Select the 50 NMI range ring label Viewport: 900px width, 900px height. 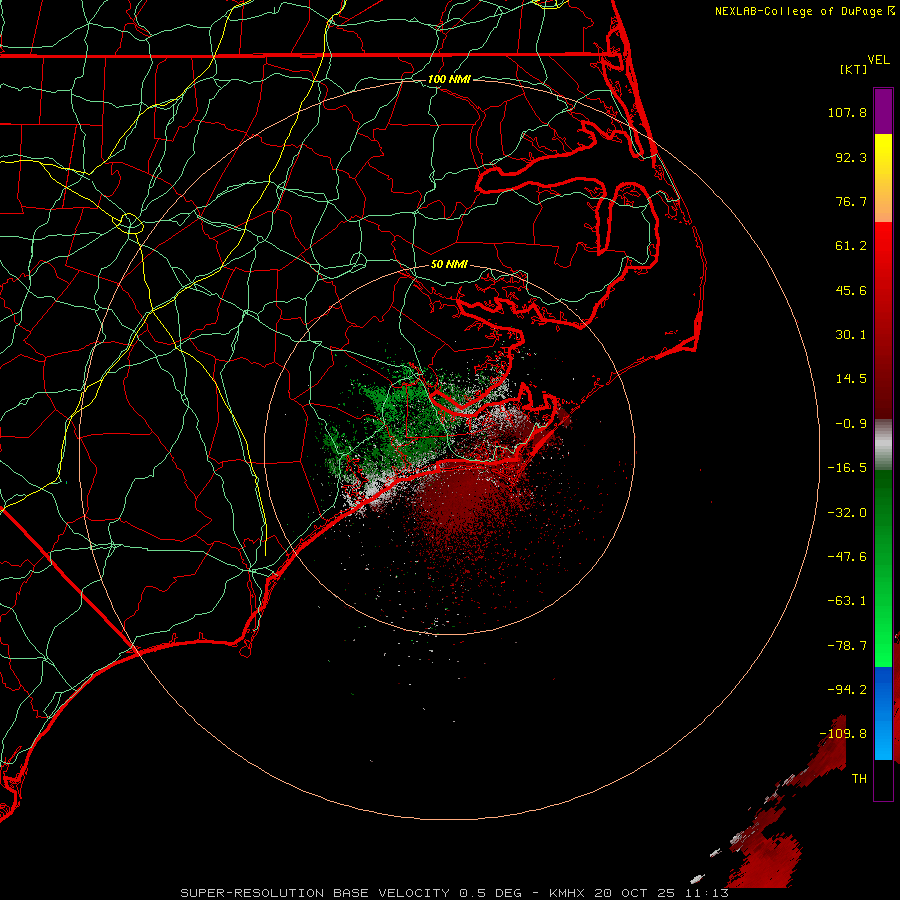(x=449, y=265)
